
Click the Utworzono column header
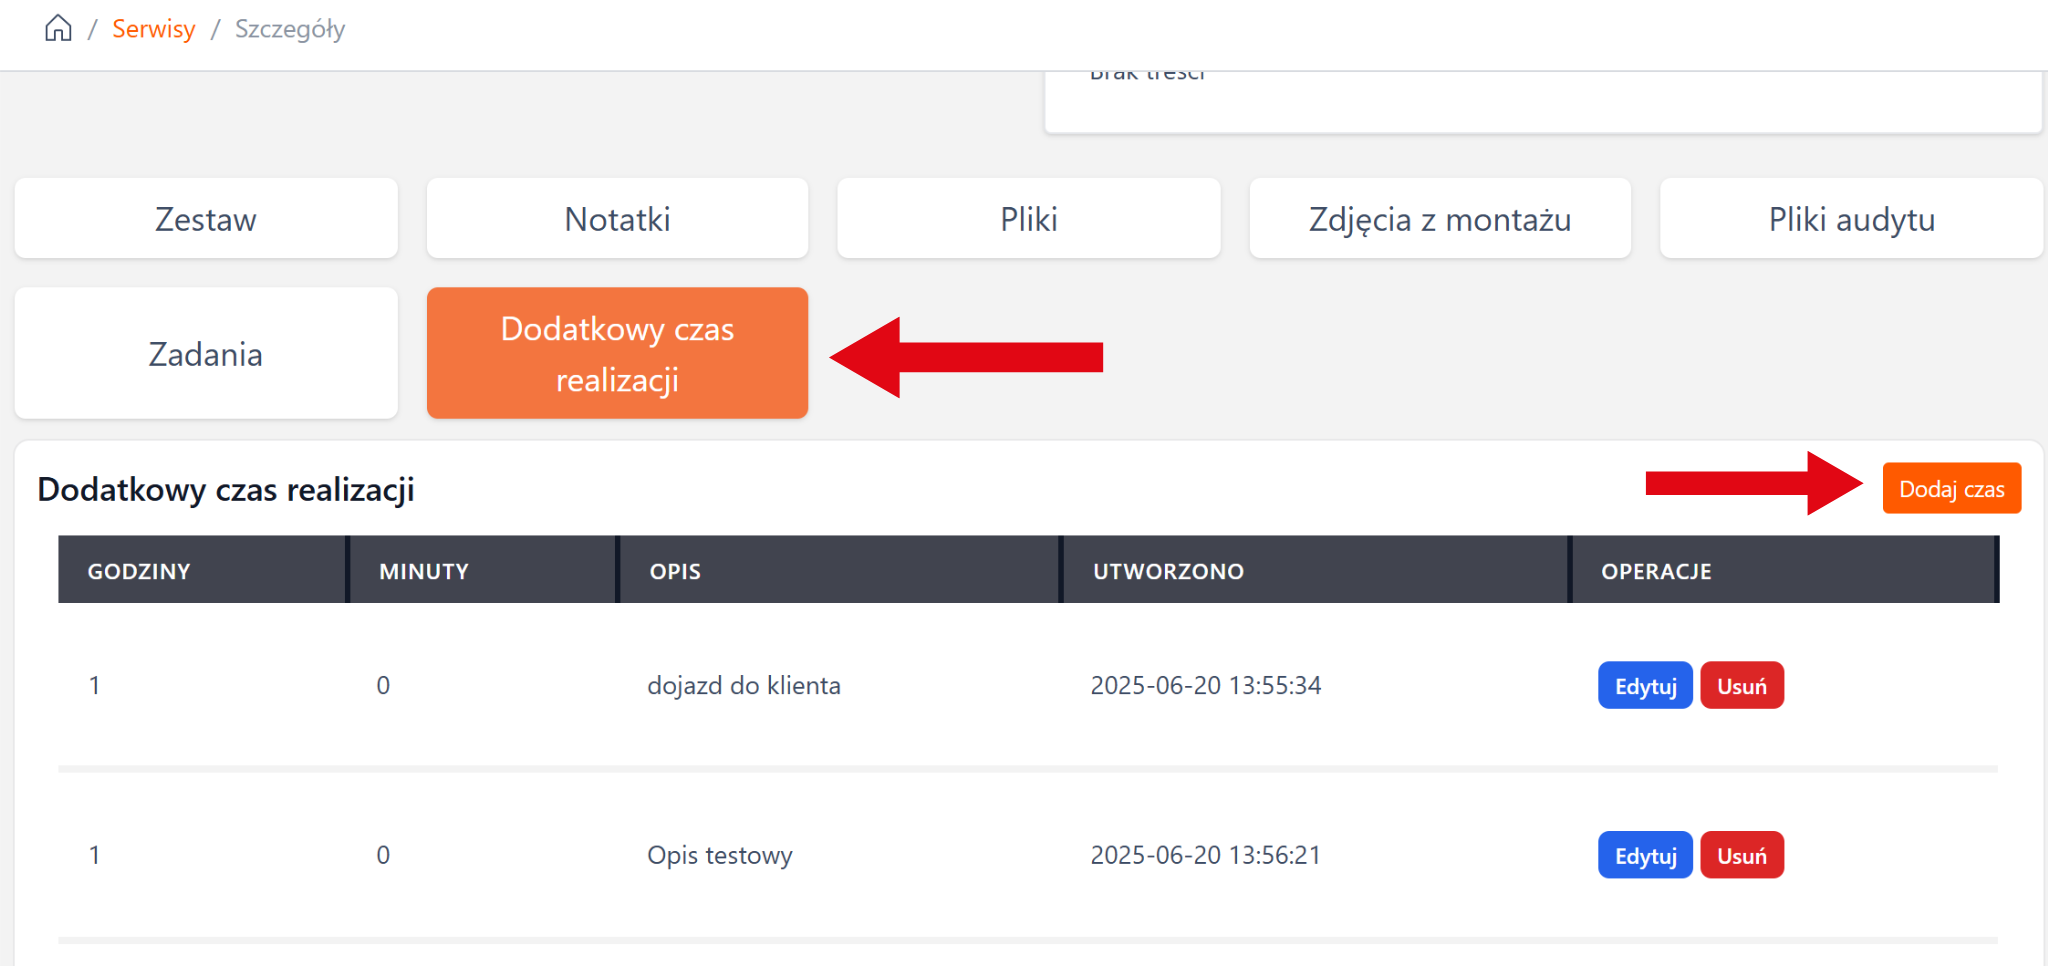(1168, 571)
